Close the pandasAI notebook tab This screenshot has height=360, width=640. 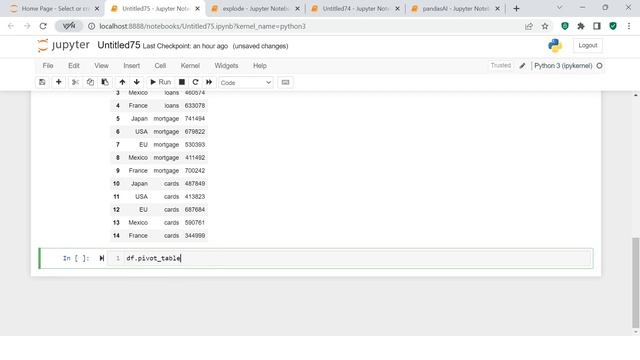point(497,9)
